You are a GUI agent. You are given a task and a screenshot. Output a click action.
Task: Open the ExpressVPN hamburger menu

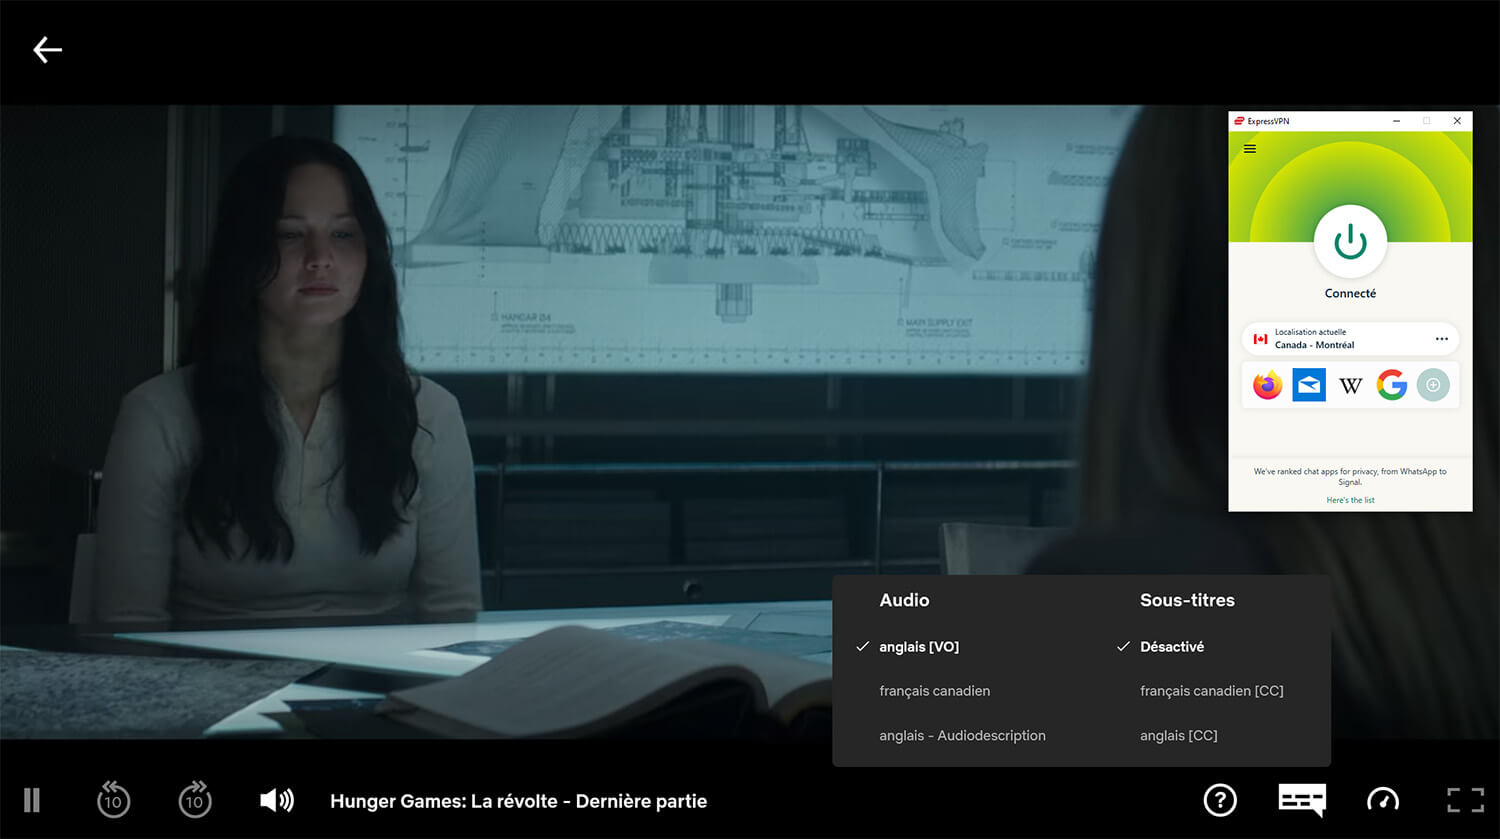point(1249,149)
